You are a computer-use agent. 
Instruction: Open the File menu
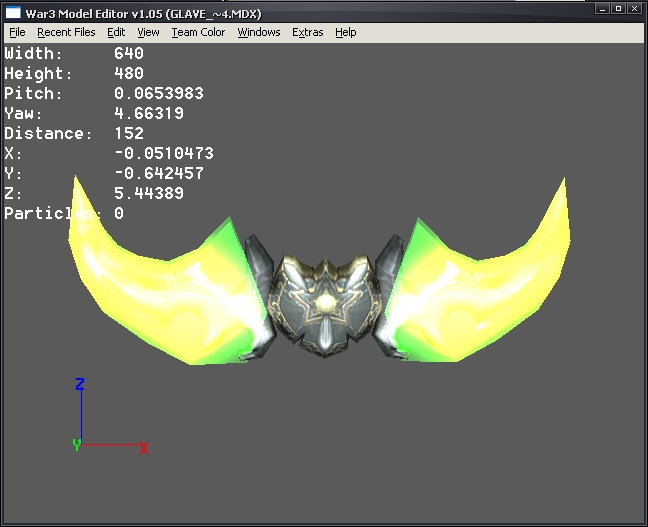[x=17, y=32]
